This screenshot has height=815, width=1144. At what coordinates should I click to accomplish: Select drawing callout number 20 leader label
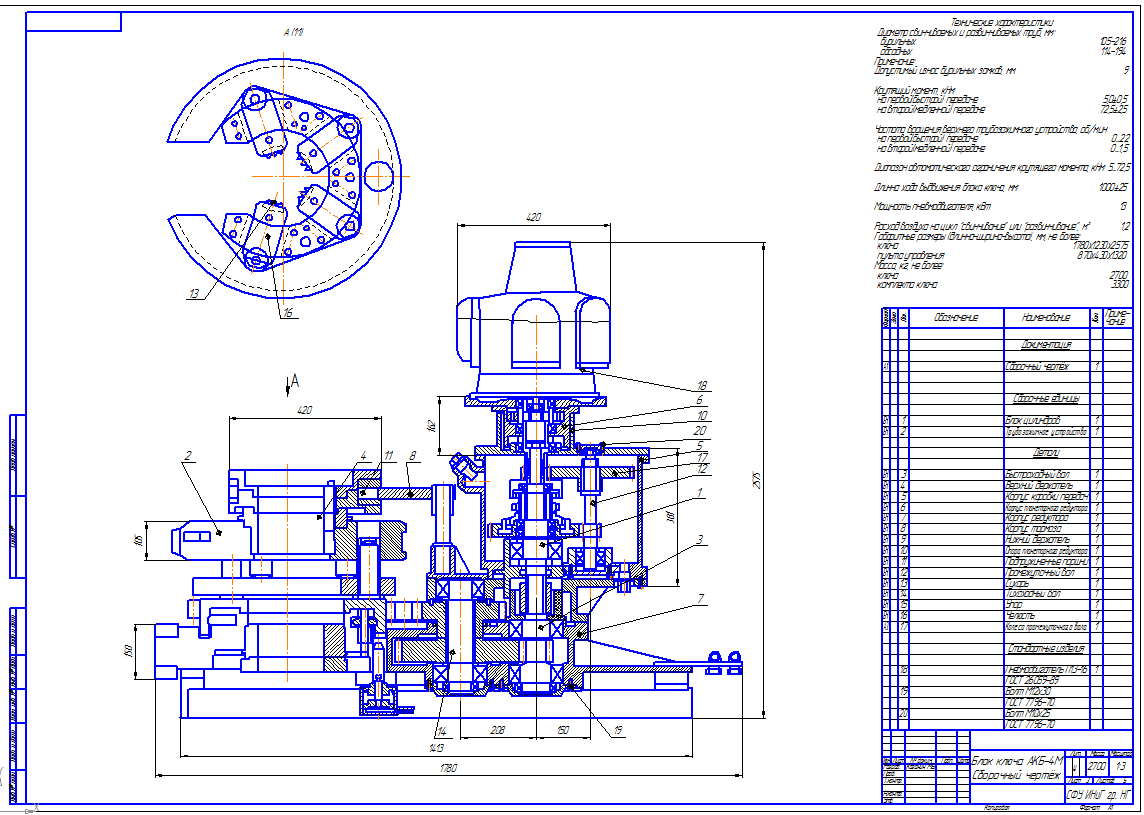(700, 431)
